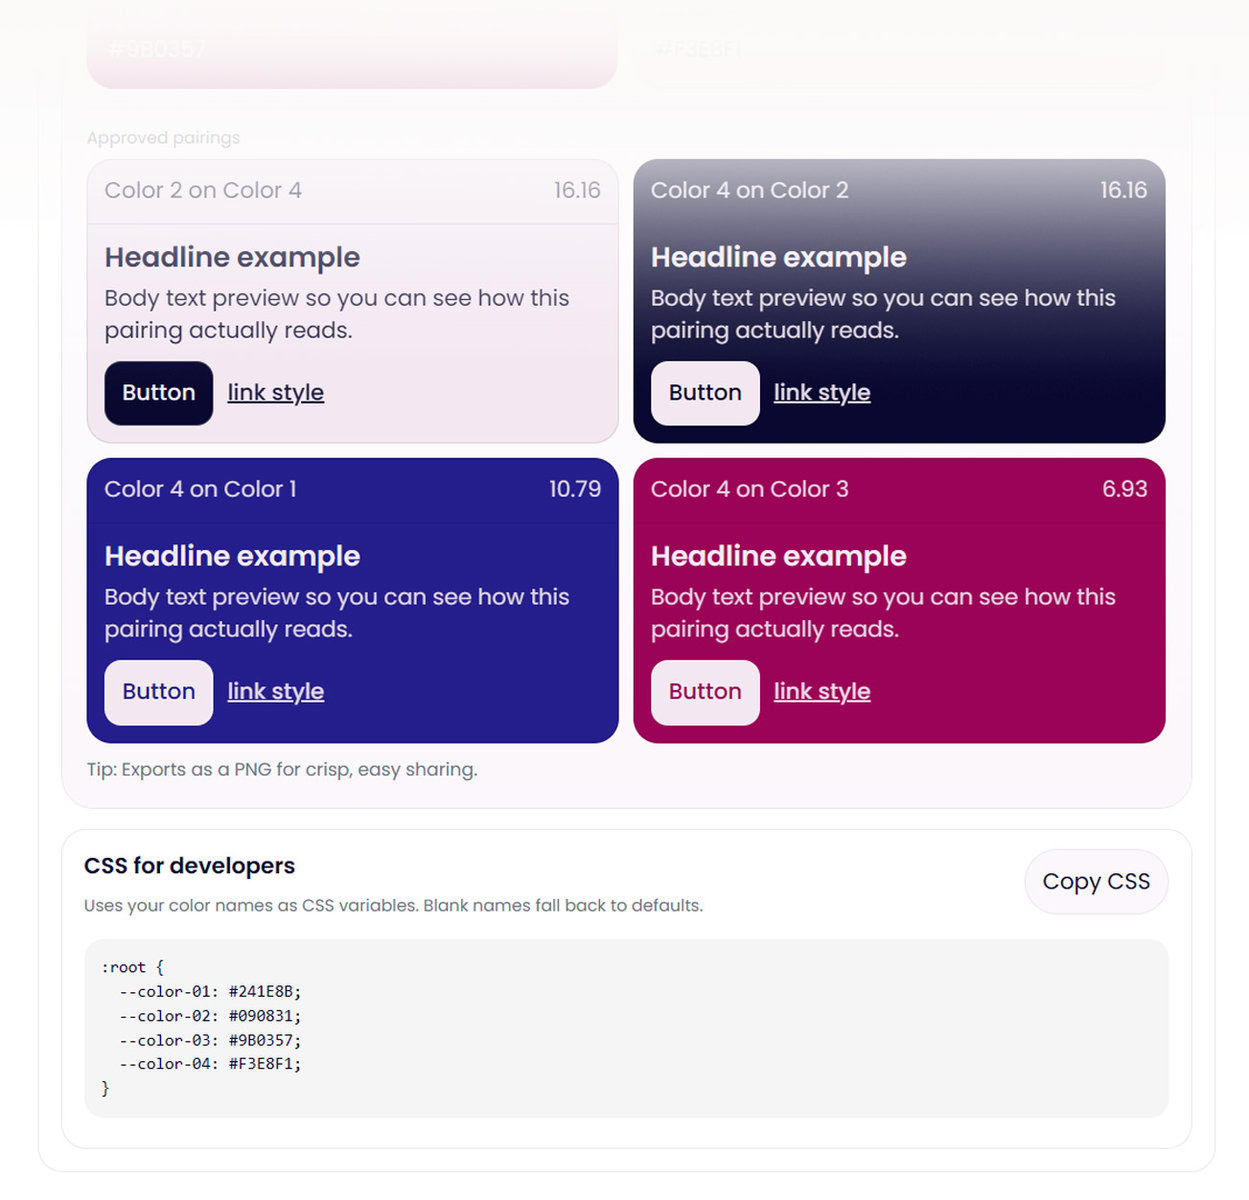Viewport: 1249px width, 1200px height.
Task: Click the #9B0357 color swatch
Action: [x=351, y=55]
